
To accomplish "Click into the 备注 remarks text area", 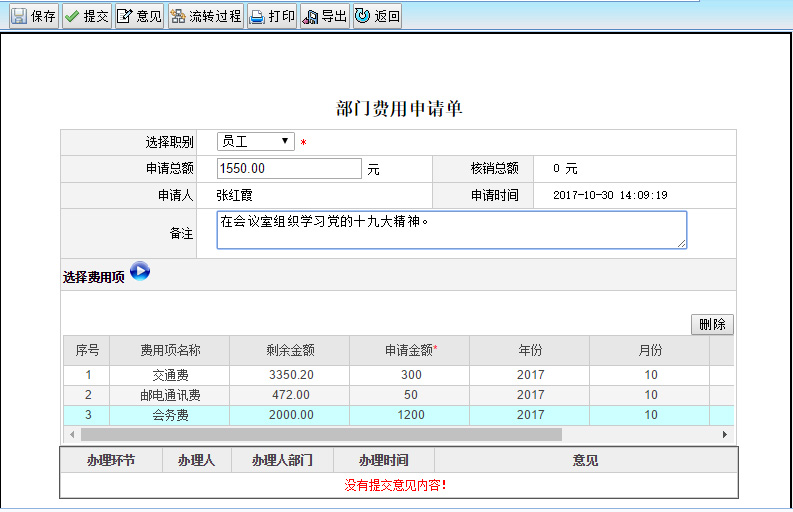I will [451, 229].
